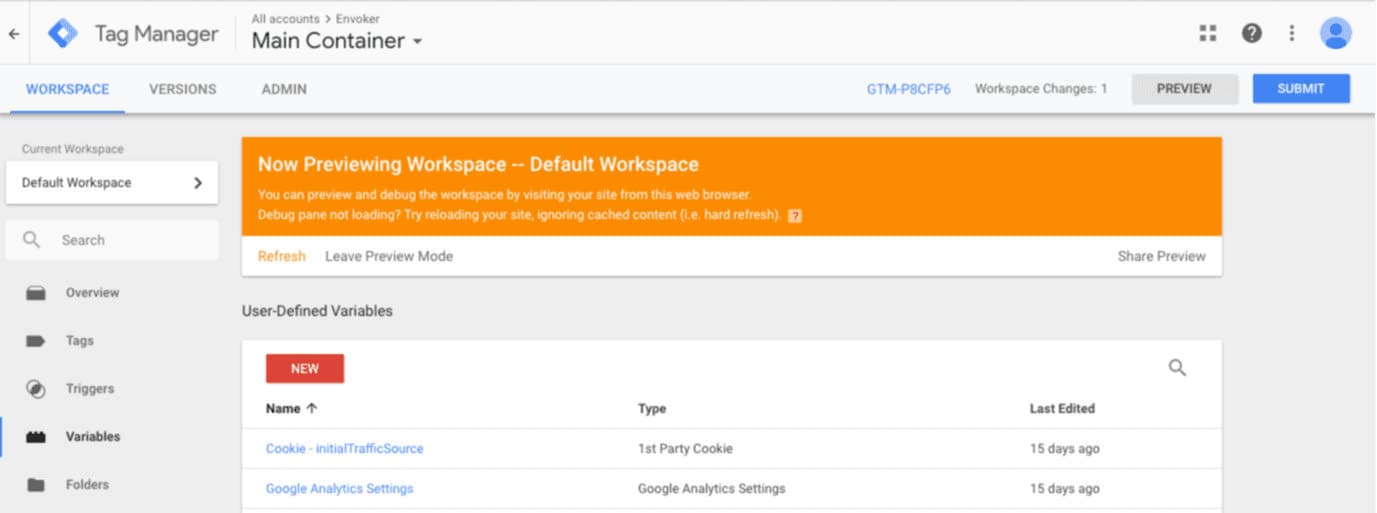This screenshot has height=513, width=1377.
Task: Open the help question mark icon
Action: pos(1252,33)
